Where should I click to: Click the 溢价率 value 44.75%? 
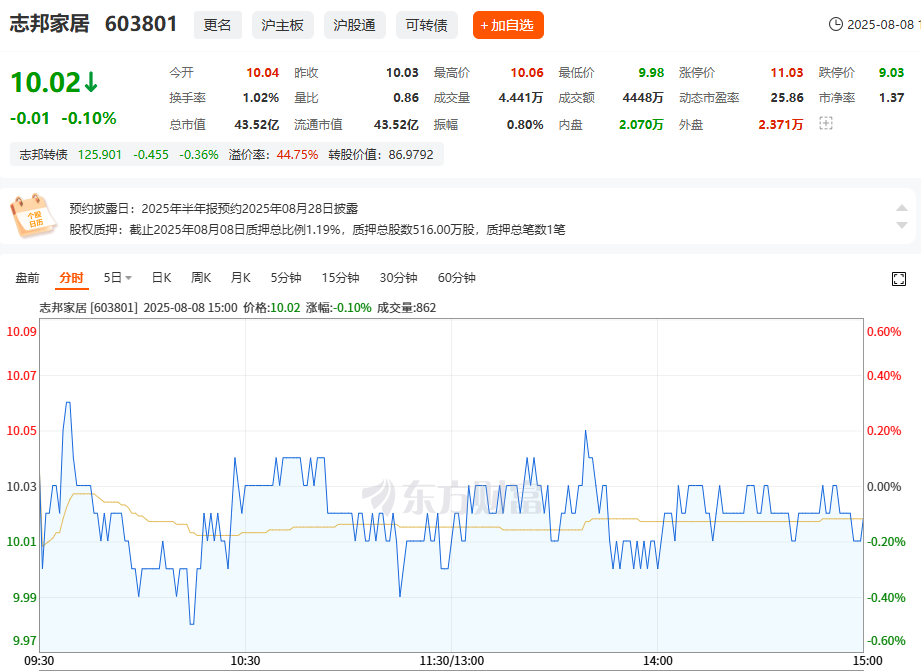tap(297, 155)
